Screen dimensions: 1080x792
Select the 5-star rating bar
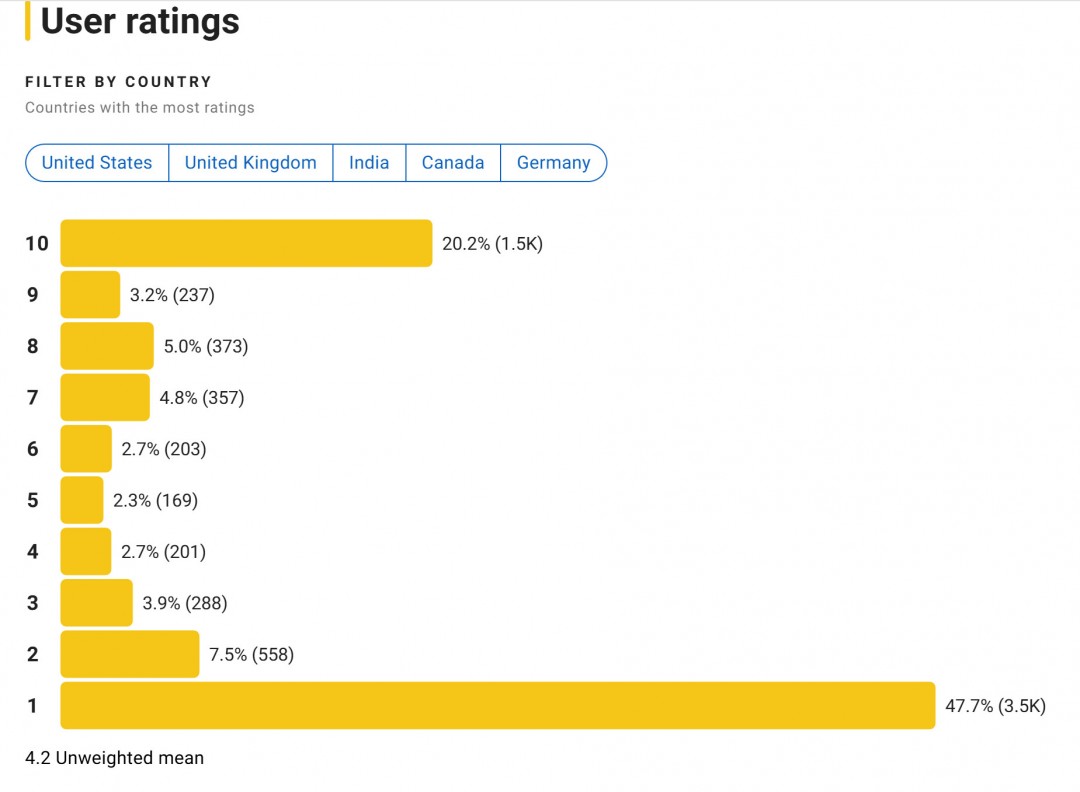(x=82, y=500)
